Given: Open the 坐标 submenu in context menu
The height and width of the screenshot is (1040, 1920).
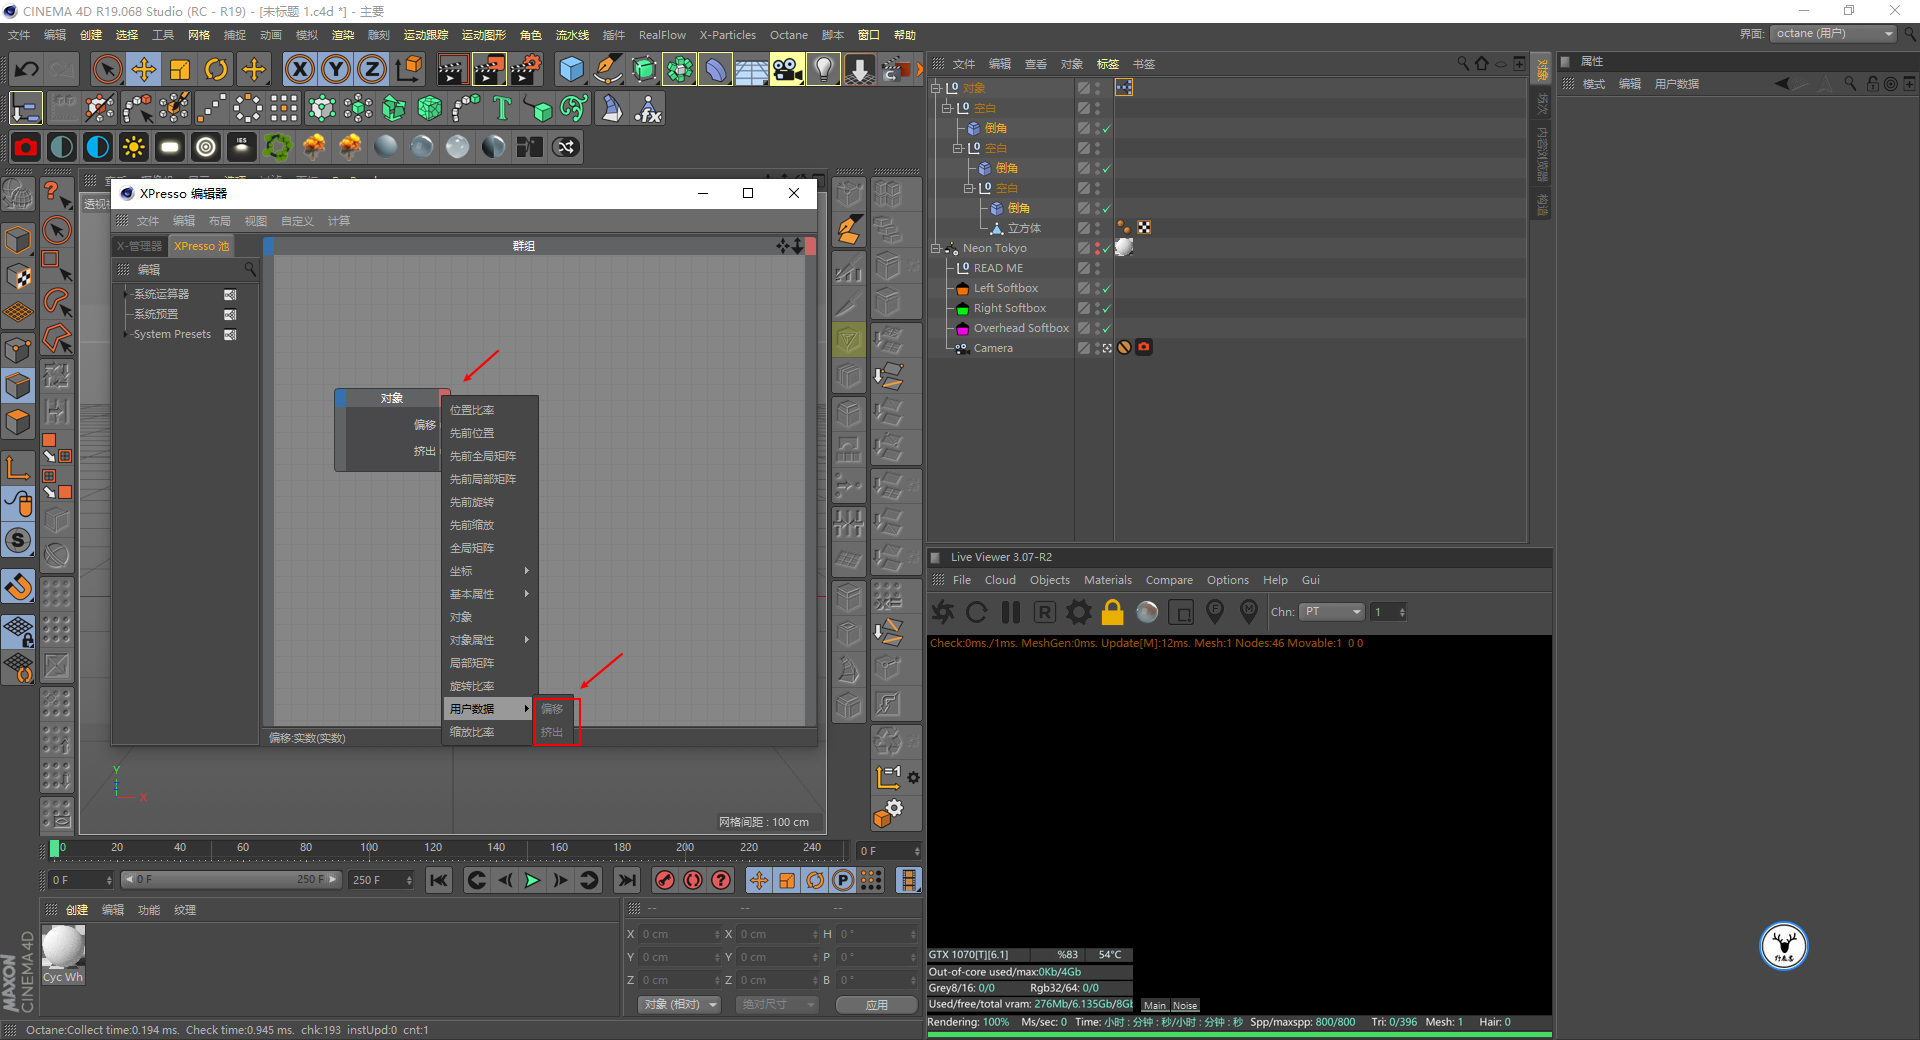Looking at the screenshot, I should pos(490,571).
